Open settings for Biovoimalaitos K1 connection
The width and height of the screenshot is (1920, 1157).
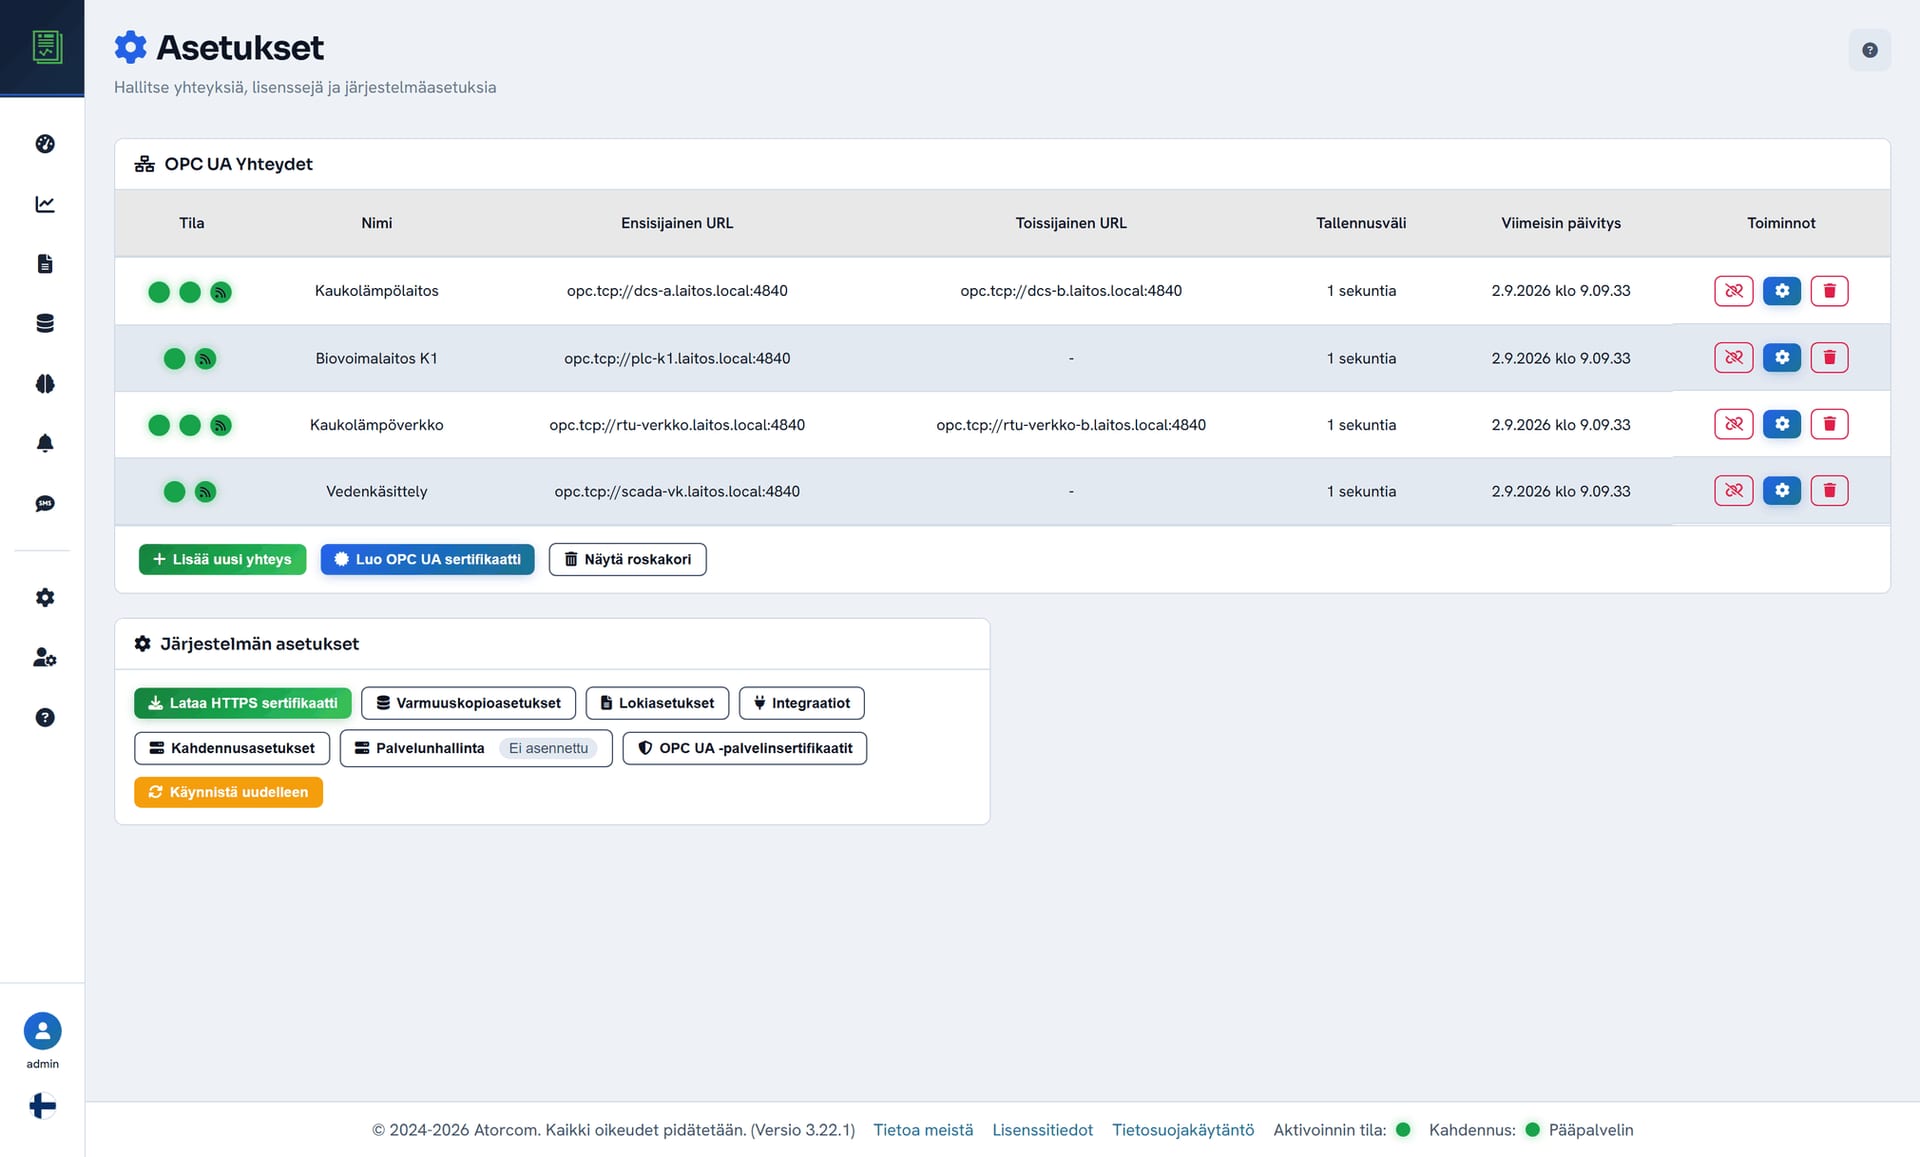(1782, 358)
